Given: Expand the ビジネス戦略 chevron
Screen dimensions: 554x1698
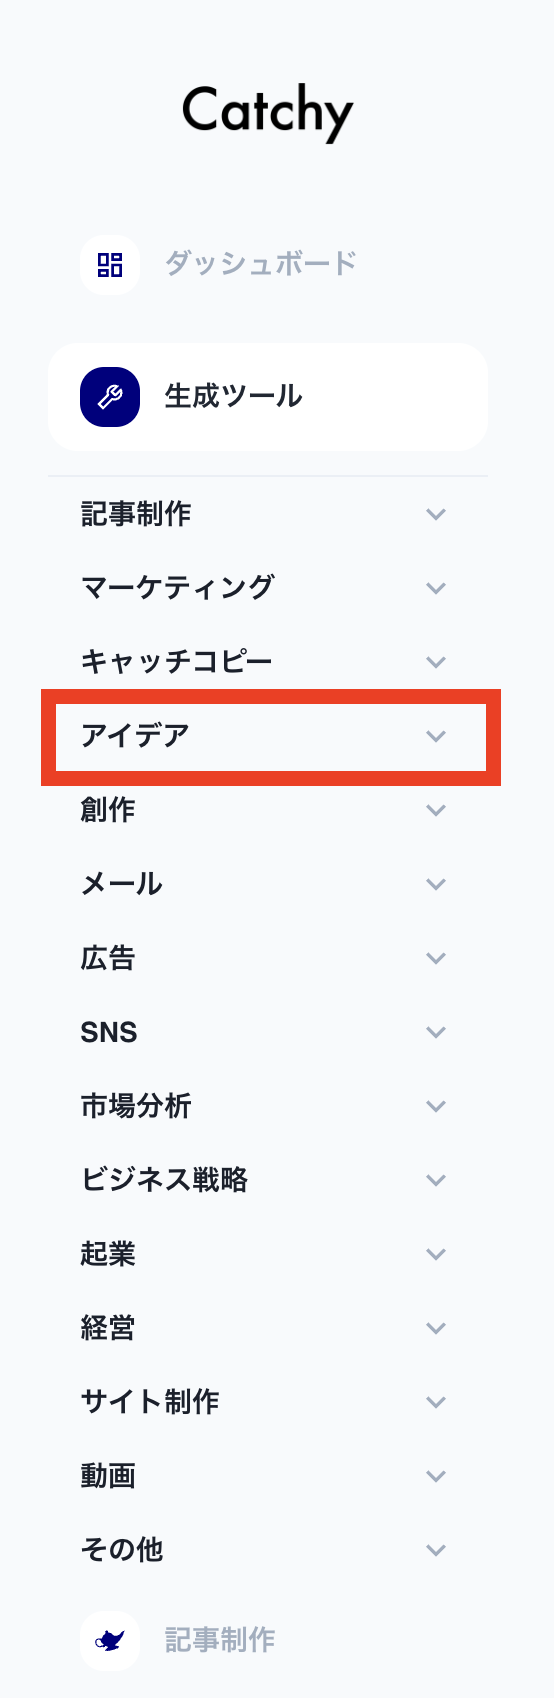Looking at the screenshot, I should click(436, 1180).
